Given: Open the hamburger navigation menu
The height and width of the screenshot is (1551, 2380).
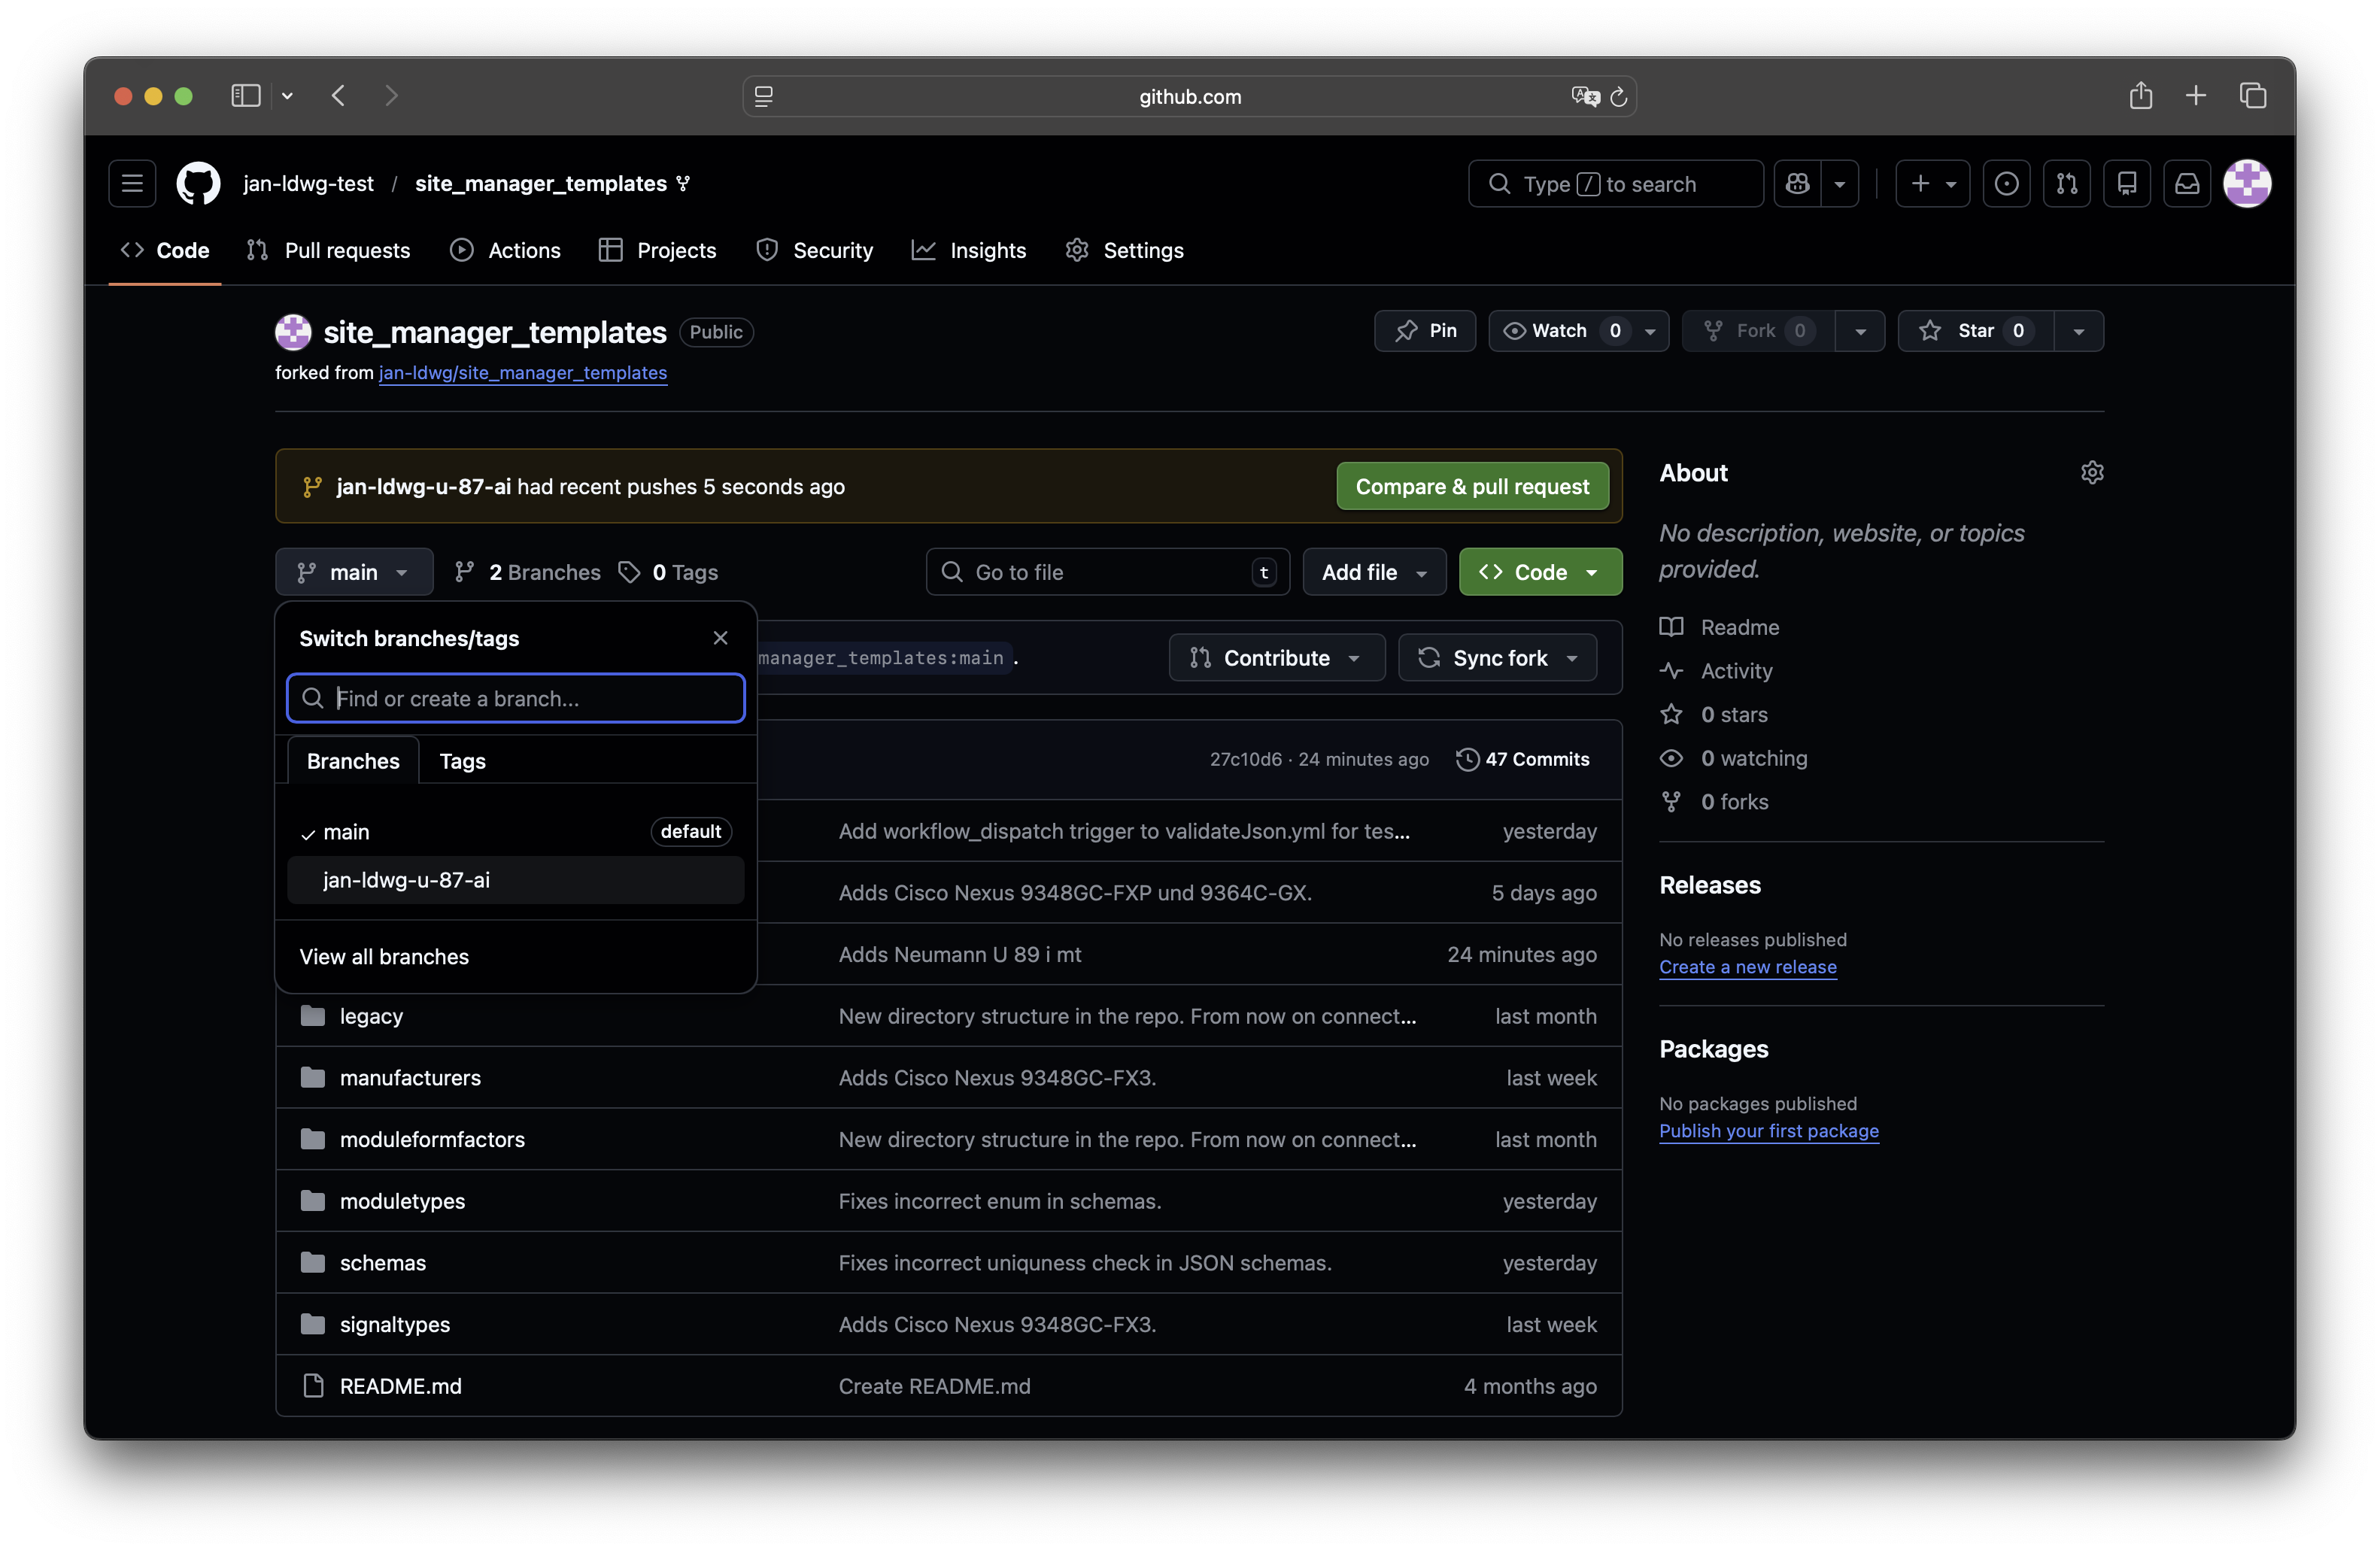Looking at the screenshot, I should click(132, 184).
